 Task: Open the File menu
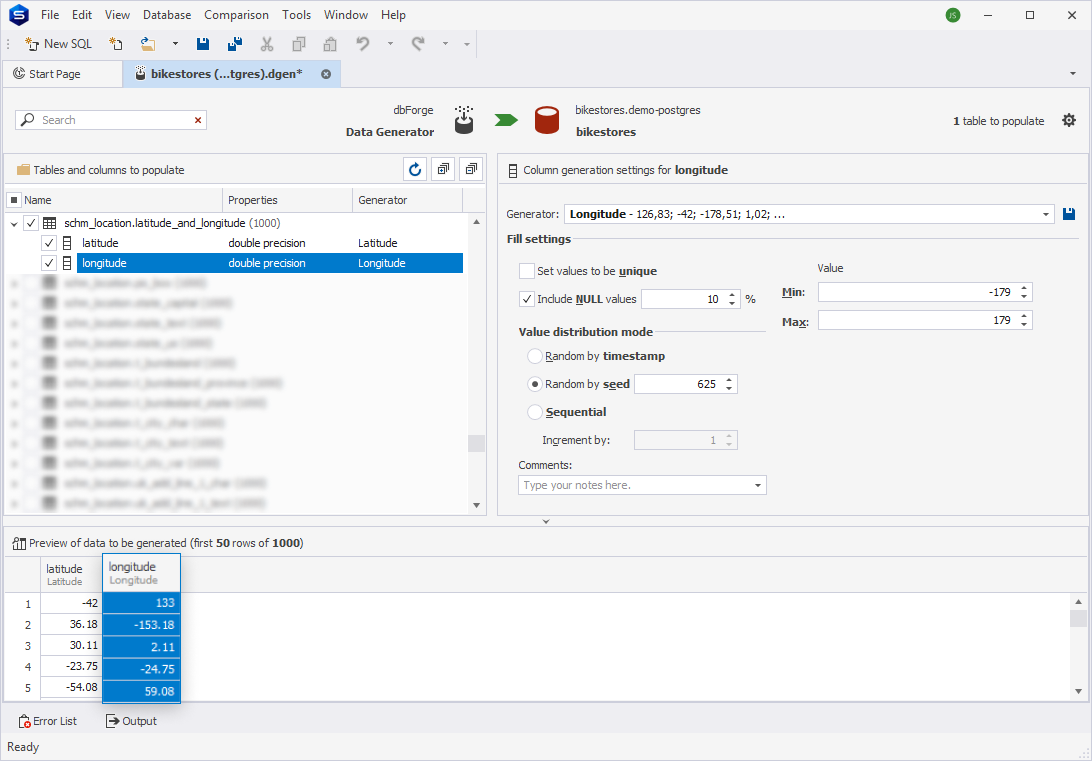pos(50,15)
